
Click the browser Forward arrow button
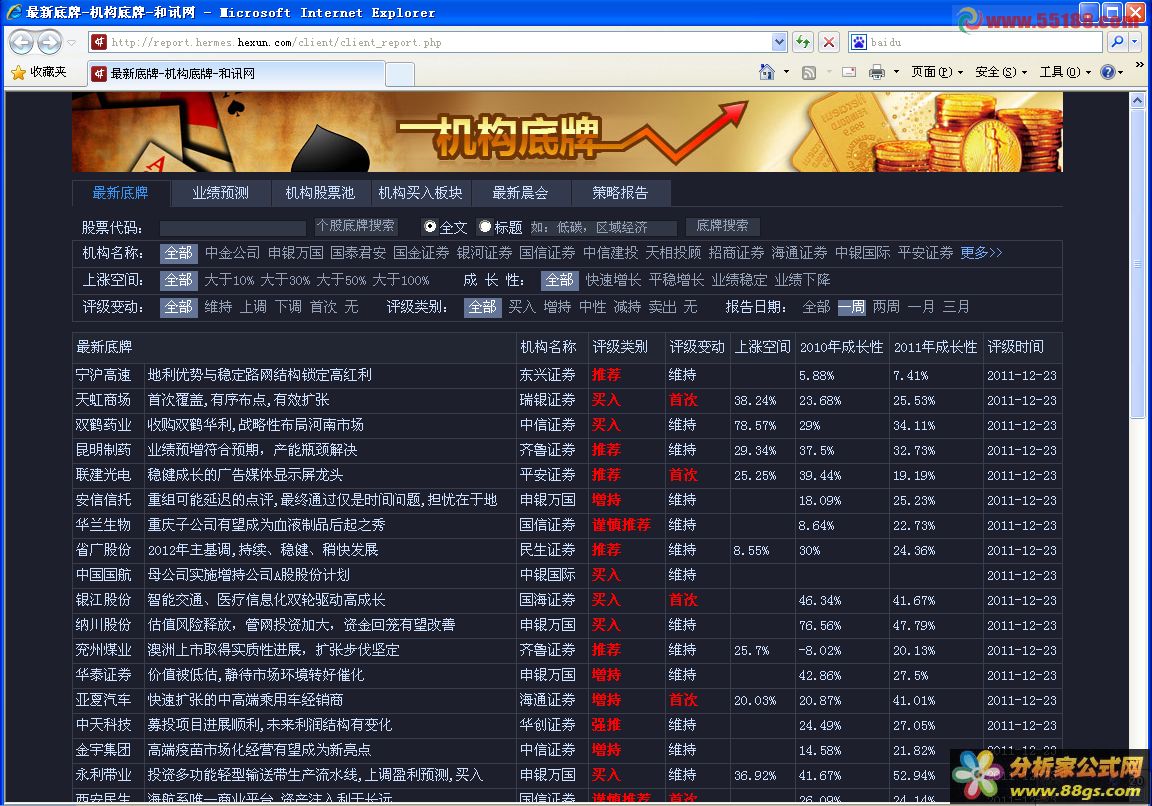click(49, 43)
